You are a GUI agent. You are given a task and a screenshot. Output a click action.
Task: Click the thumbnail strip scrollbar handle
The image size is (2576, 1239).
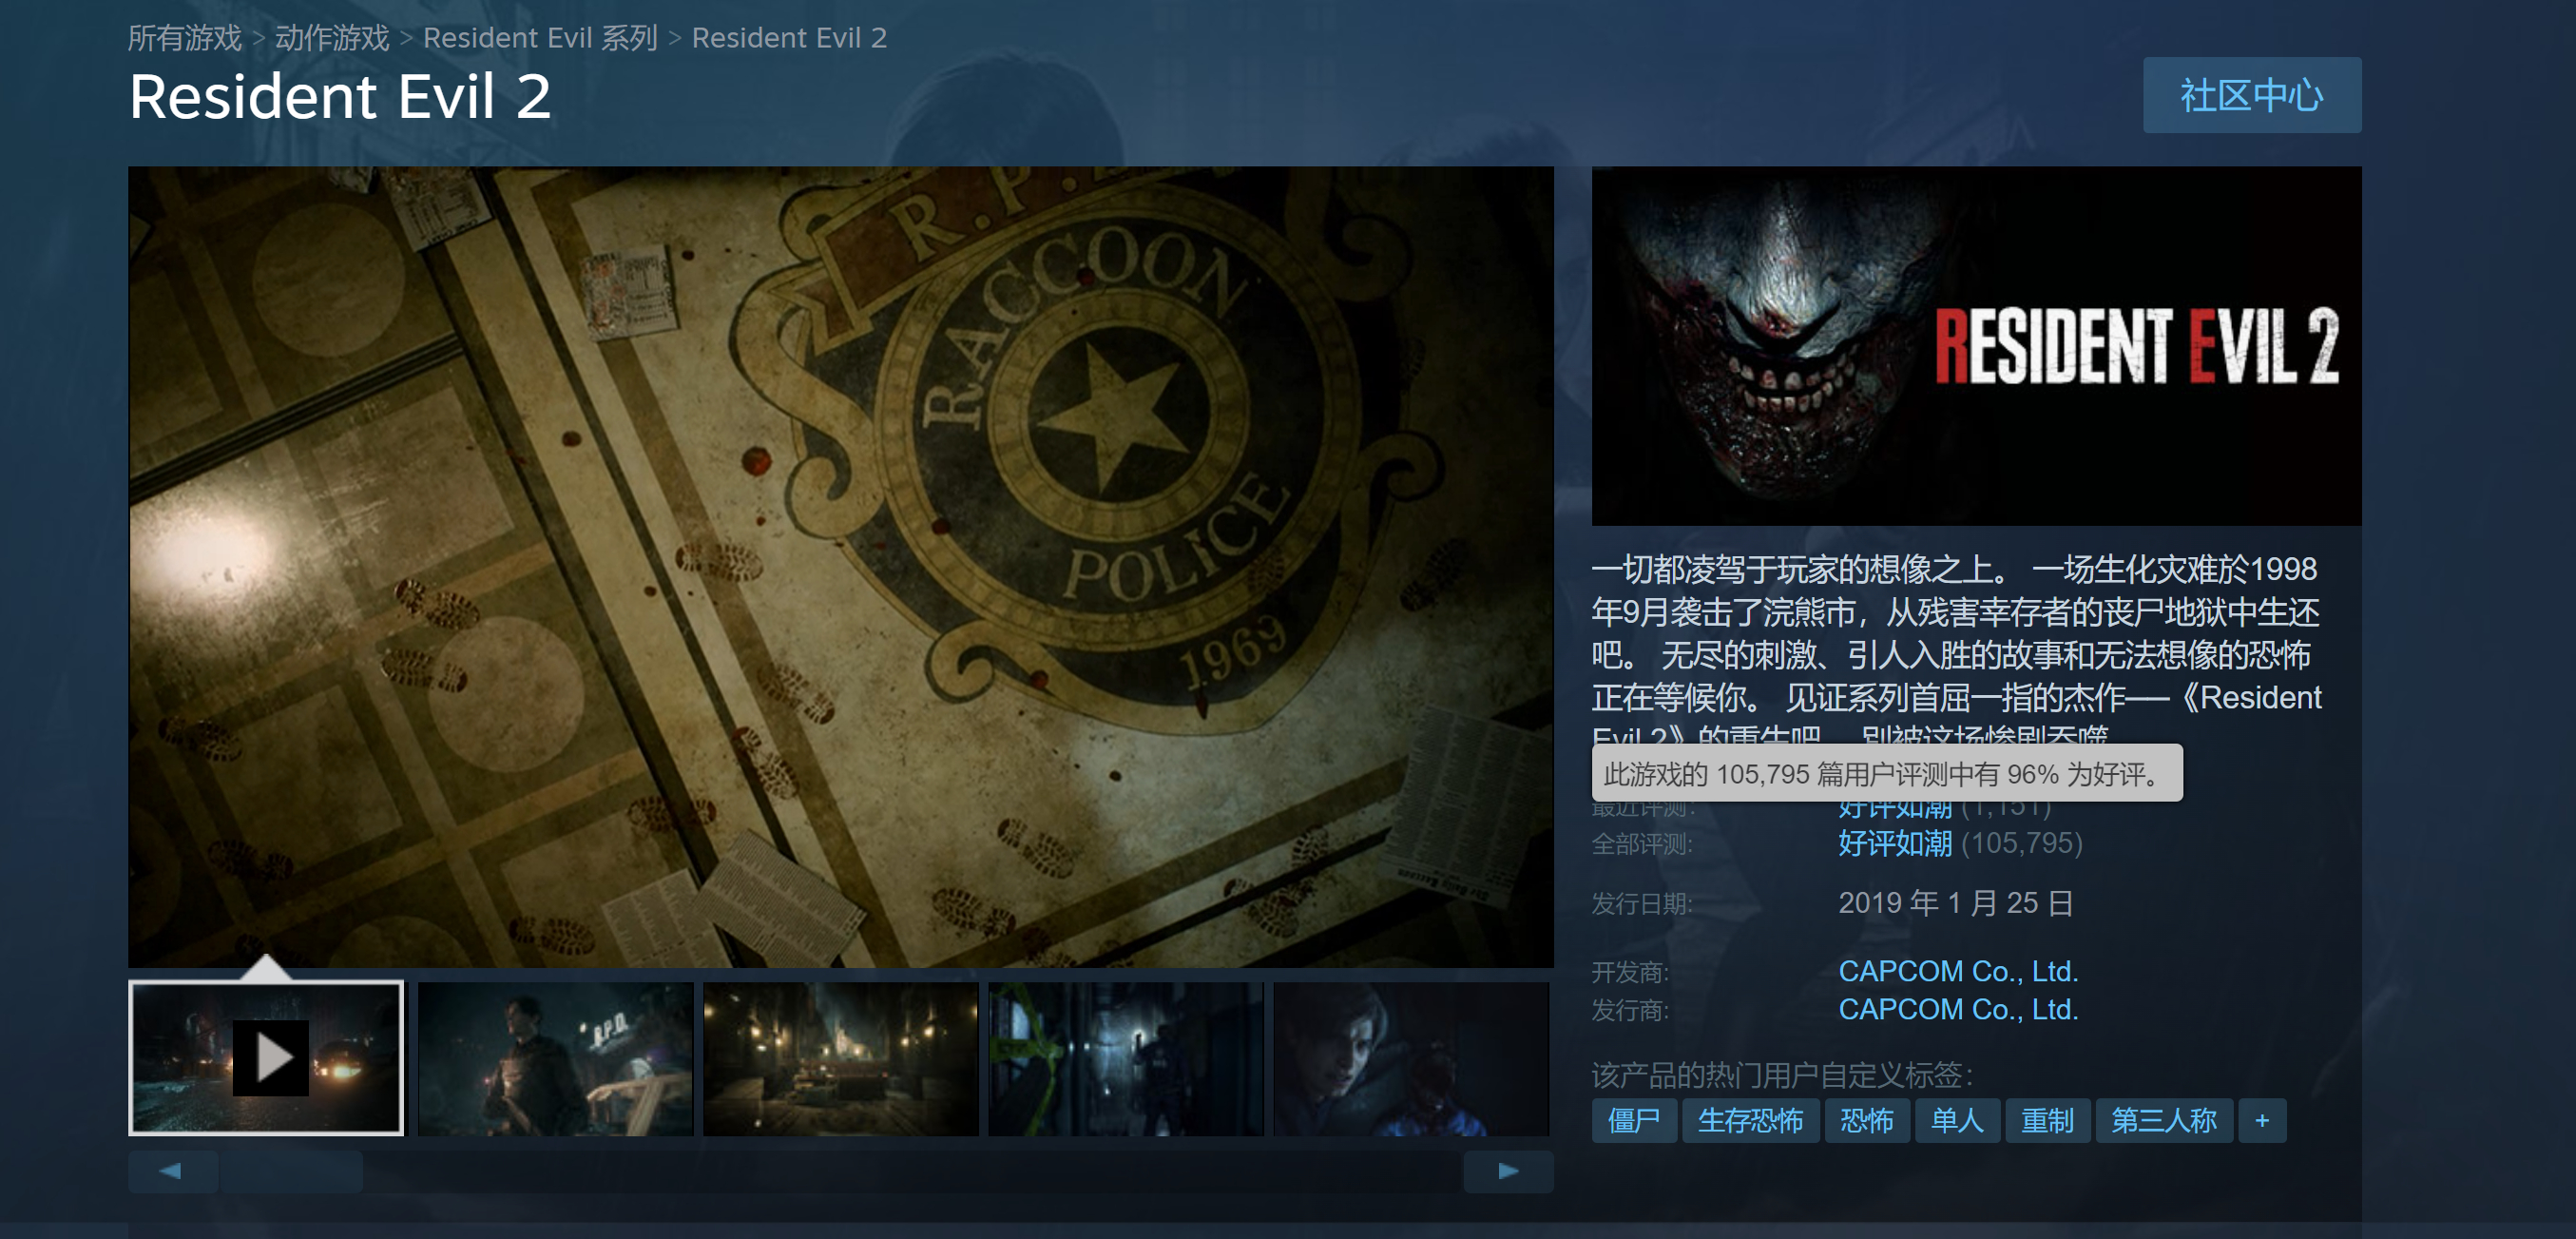click(x=292, y=1171)
